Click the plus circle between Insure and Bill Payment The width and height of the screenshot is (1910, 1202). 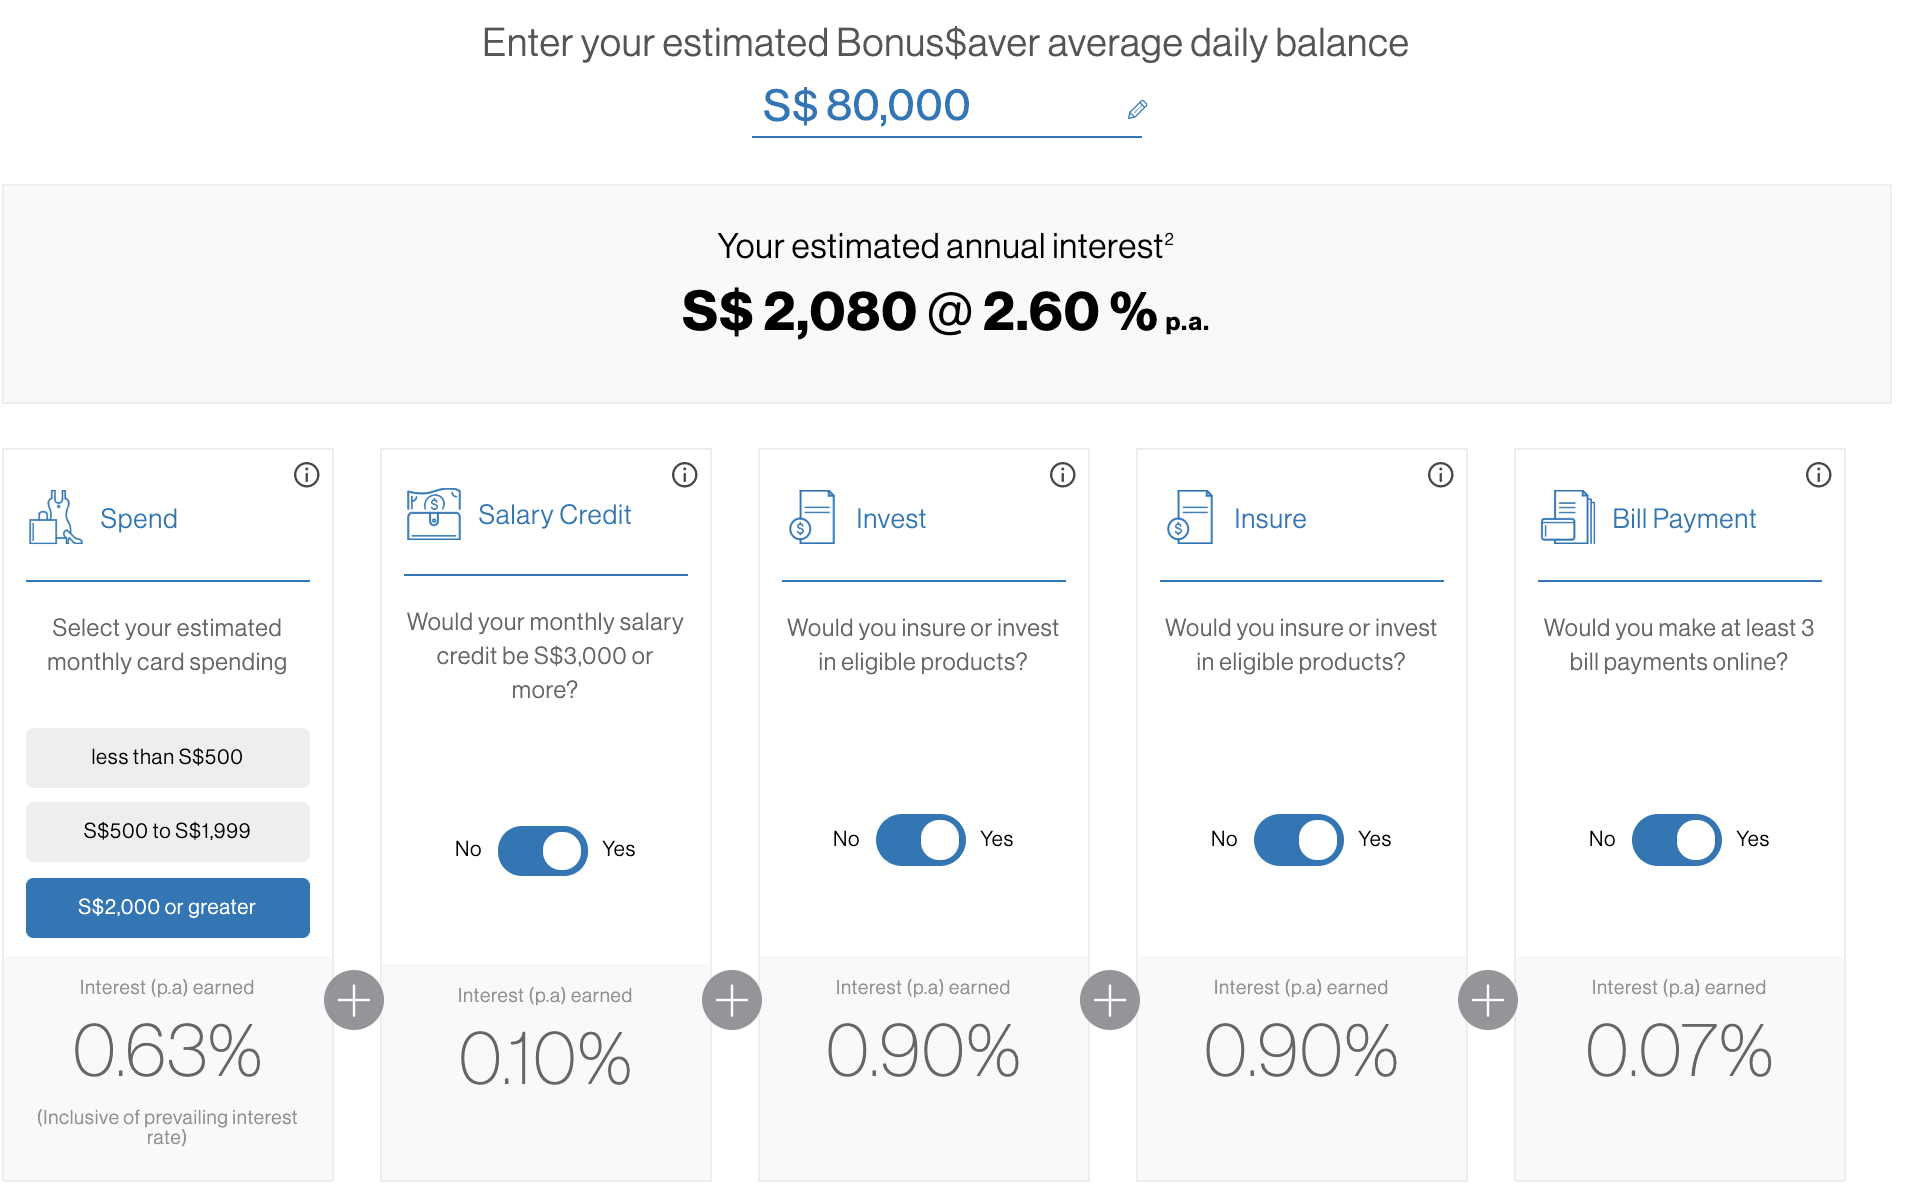(1488, 1000)
